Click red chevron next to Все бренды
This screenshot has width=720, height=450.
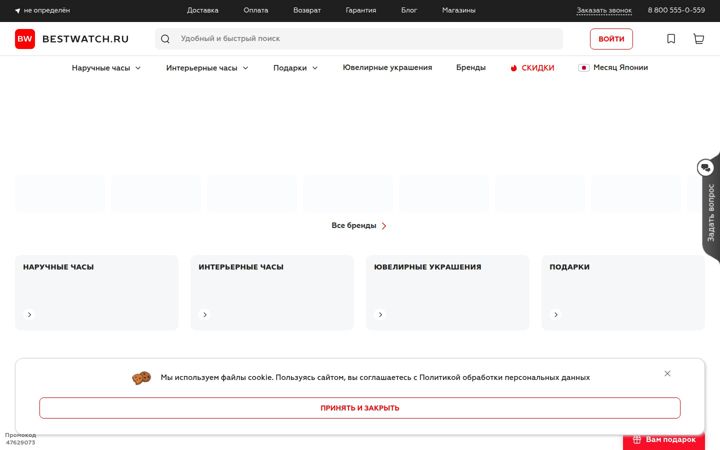[384, 226]
